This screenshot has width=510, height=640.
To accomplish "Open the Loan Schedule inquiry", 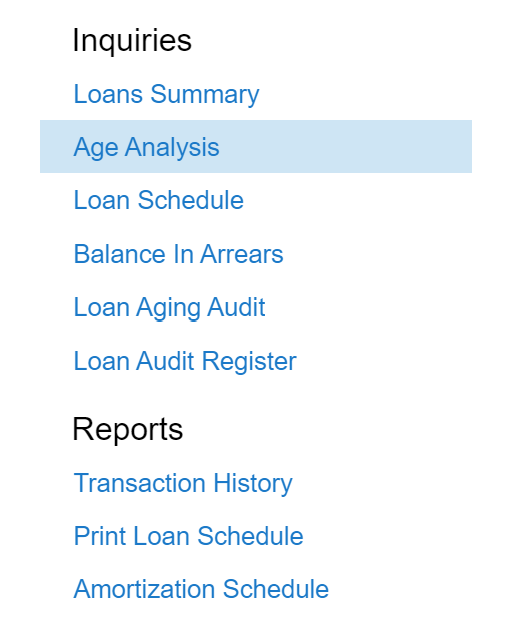I will point(158,200).
